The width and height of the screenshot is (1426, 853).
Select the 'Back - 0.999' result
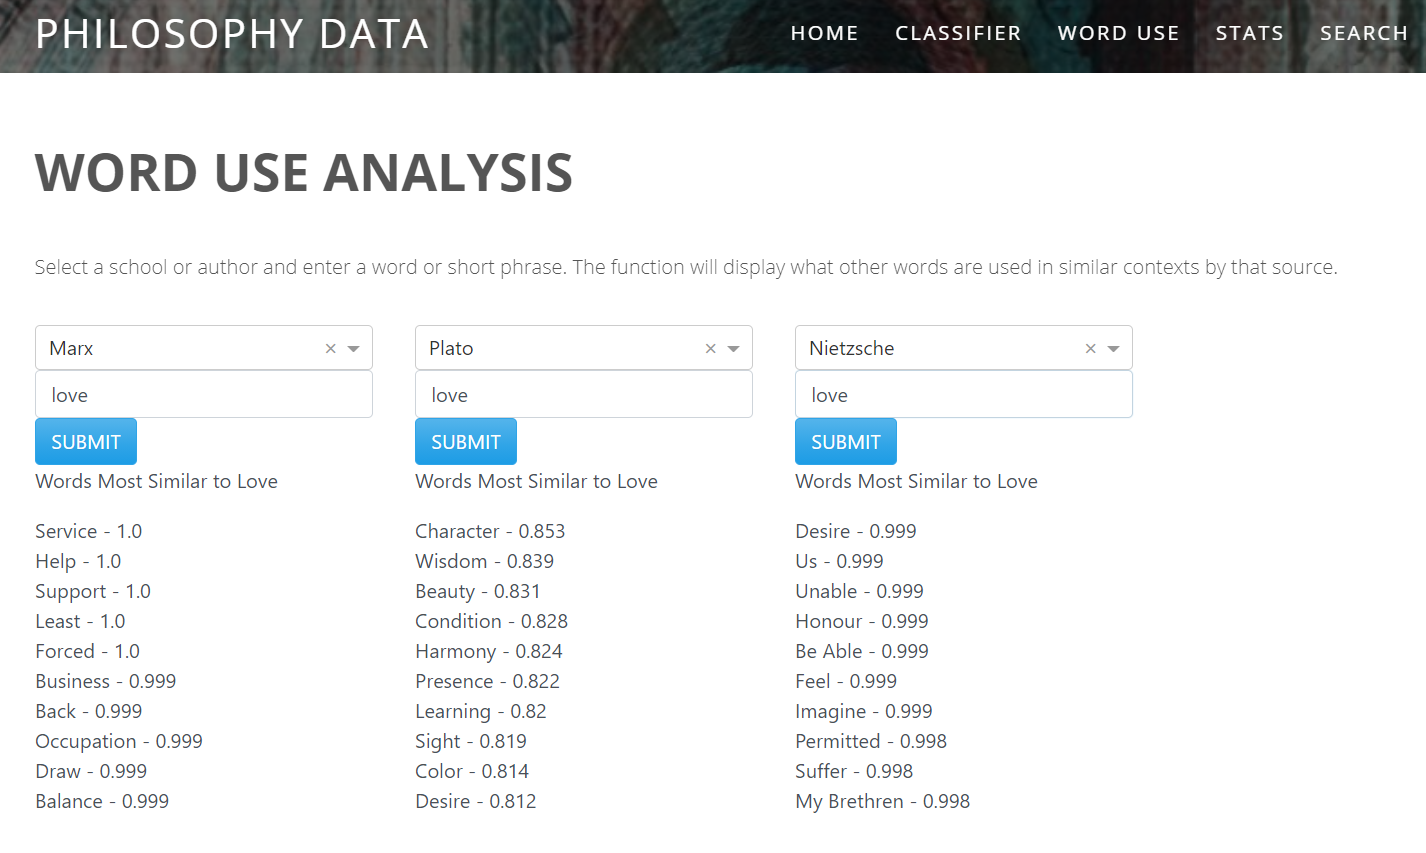pyautogui.click(x=89, y=711)
